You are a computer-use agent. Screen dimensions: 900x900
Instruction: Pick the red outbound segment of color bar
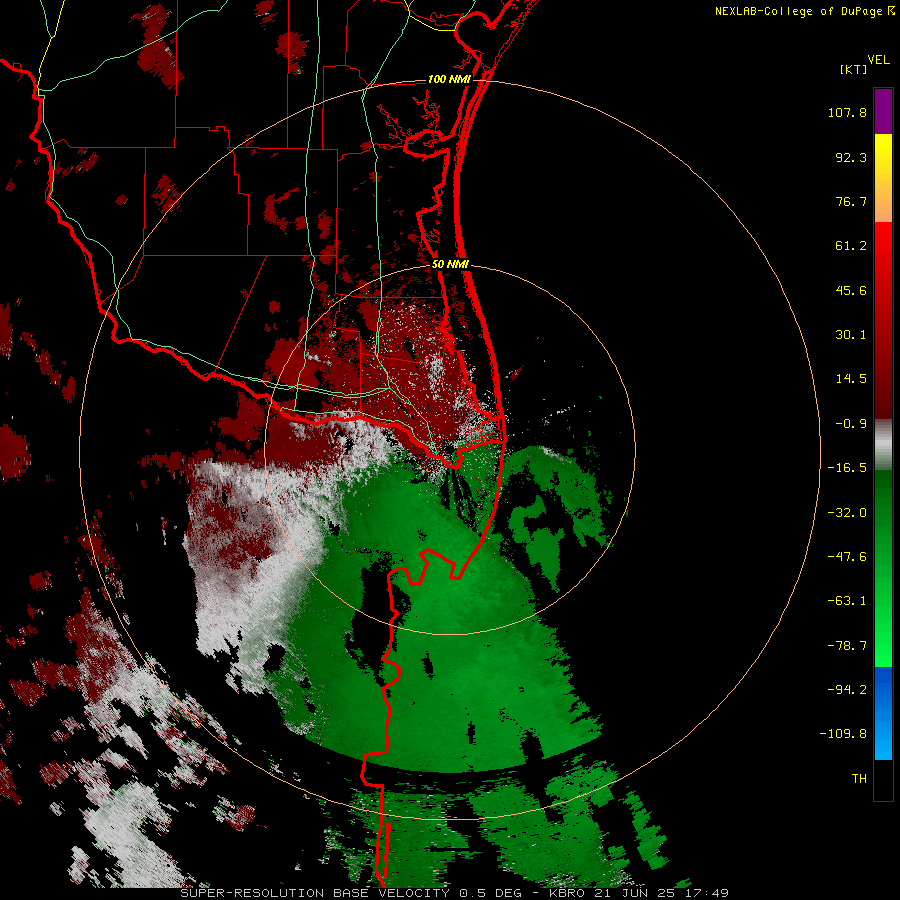coord(883,320)
